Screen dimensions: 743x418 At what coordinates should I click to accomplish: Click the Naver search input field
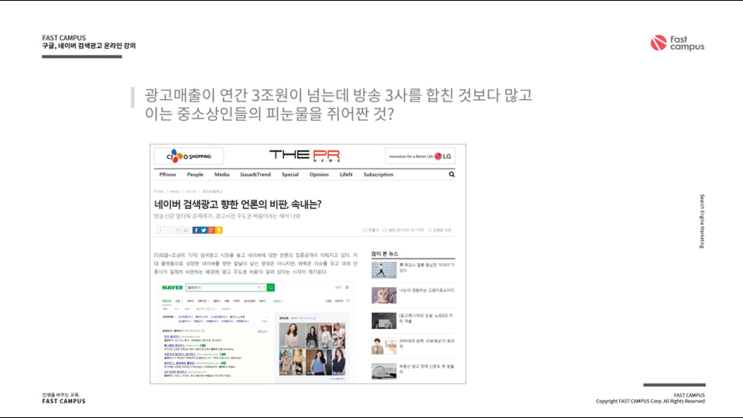click(x=226, y=288)
